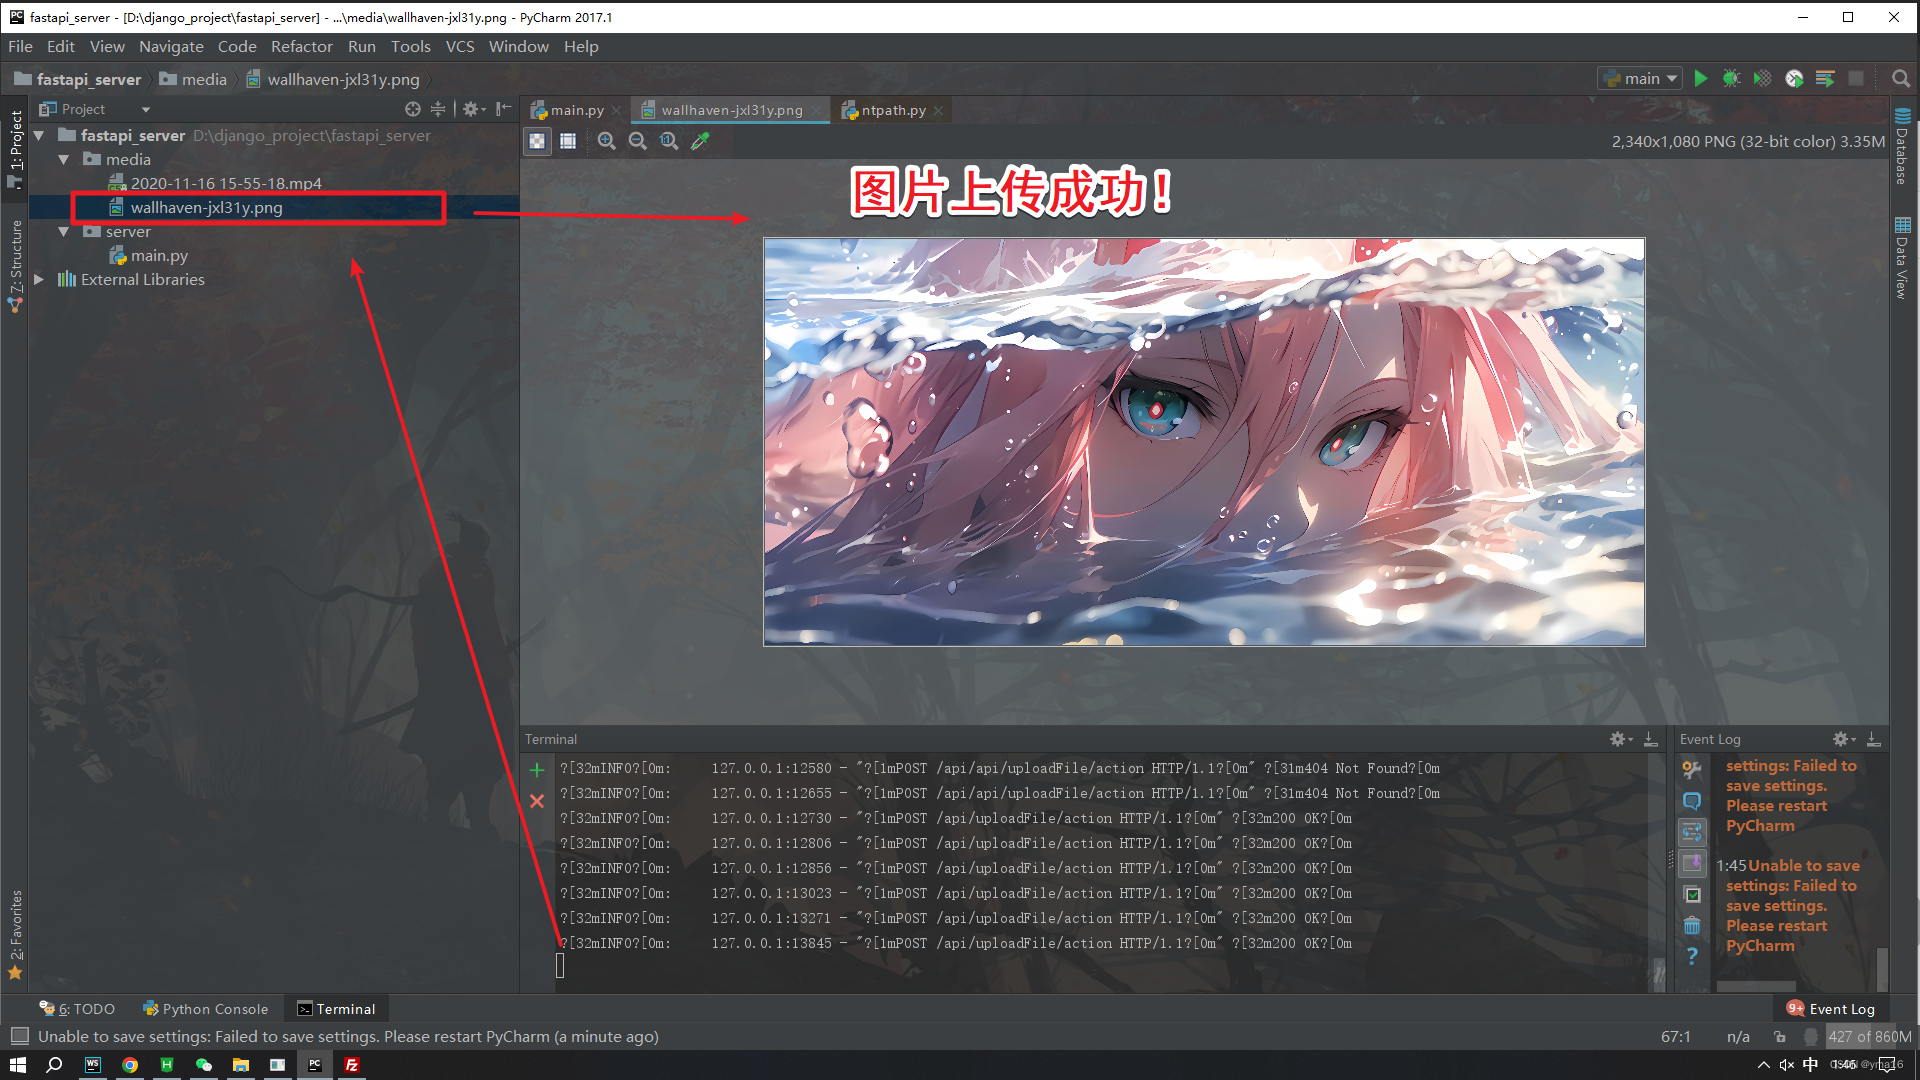This screenshot has width=1920, height=1080.
Task: Run with coverage using the coverage icon
Action: (1762, 78)
